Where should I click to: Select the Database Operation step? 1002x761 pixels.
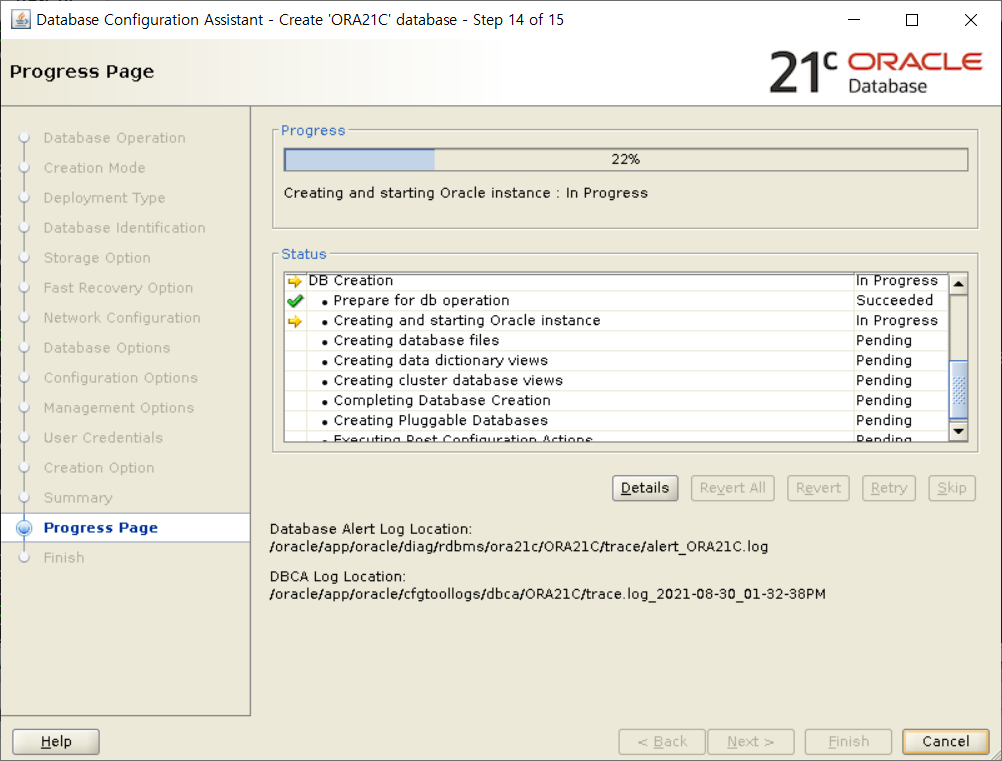(114, 138)
